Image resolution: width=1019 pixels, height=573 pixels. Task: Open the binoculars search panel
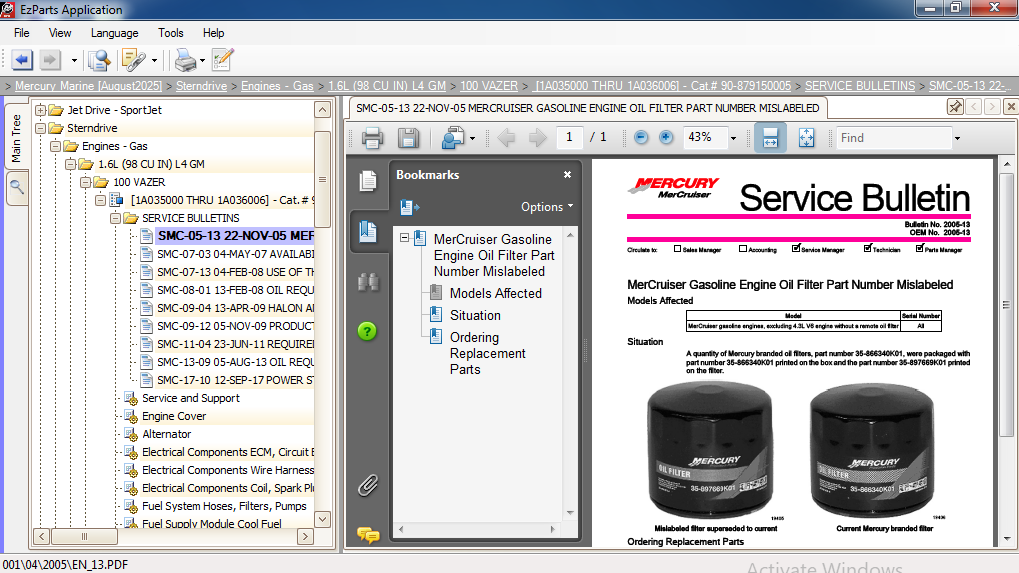click(x=368, y=282)
